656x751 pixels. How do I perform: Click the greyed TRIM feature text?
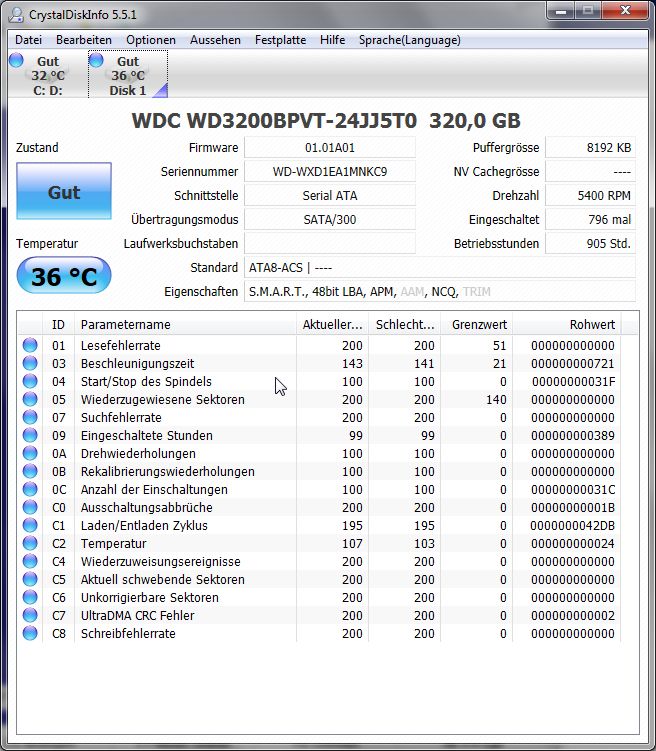click(476, 292)
